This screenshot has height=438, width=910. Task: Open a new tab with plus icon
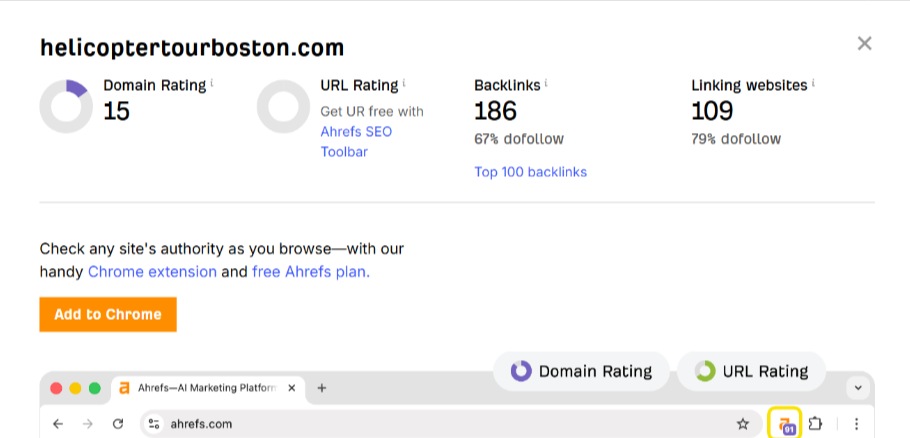pyautogui.click(x=321, y=388)
